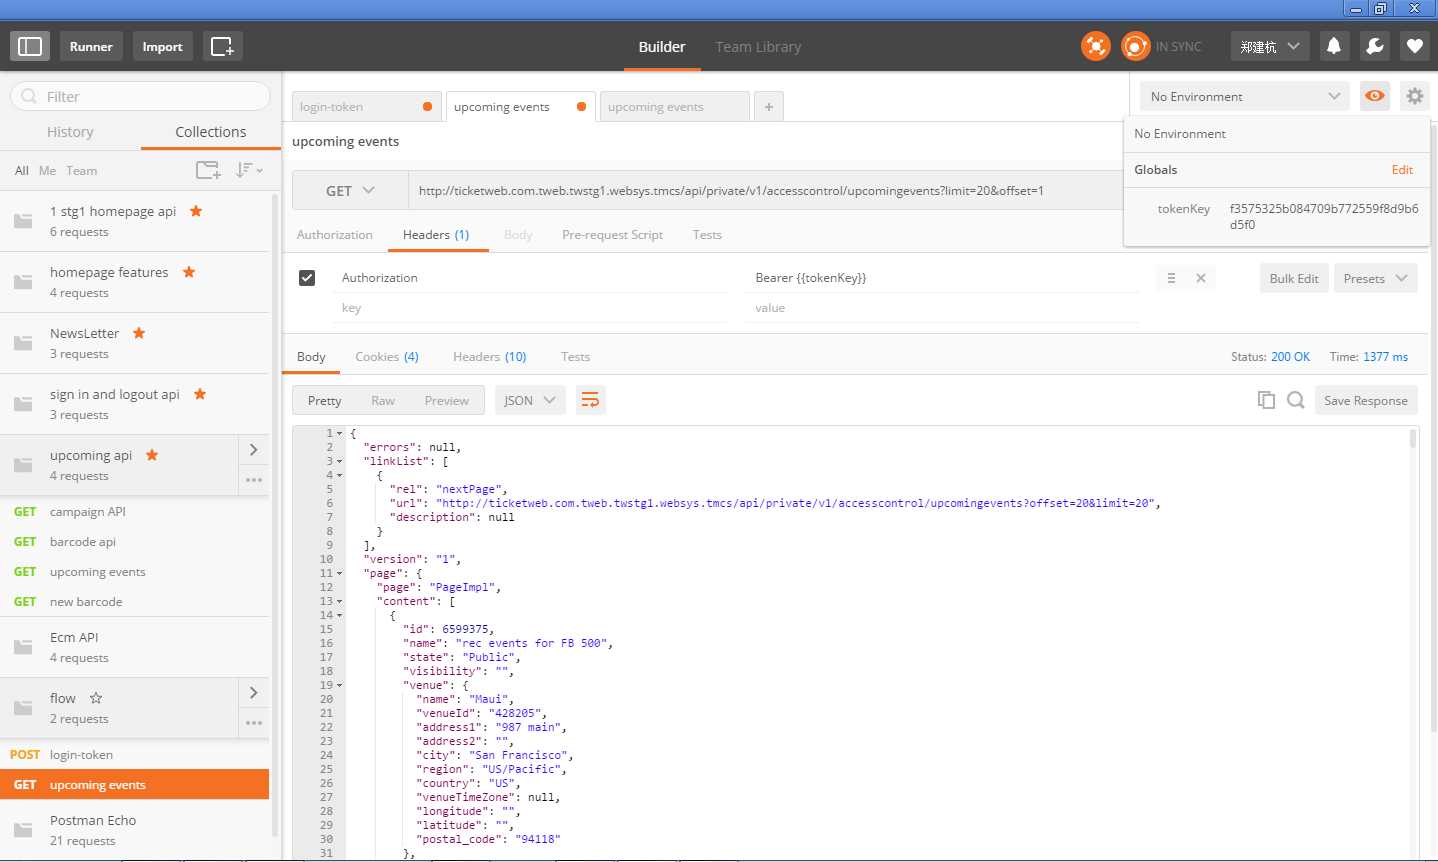Image resolution: width=1438 pixels, height=862 pixels.
Task: Click the heart icon
Action: tap(1414, 46)
